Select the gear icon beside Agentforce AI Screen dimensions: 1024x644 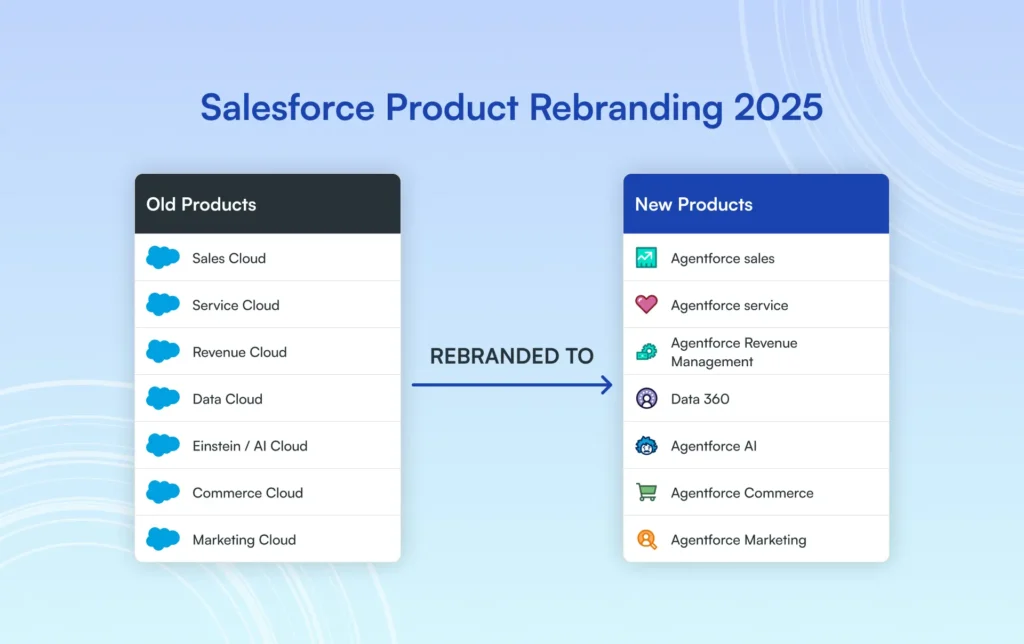pos(645,445)
